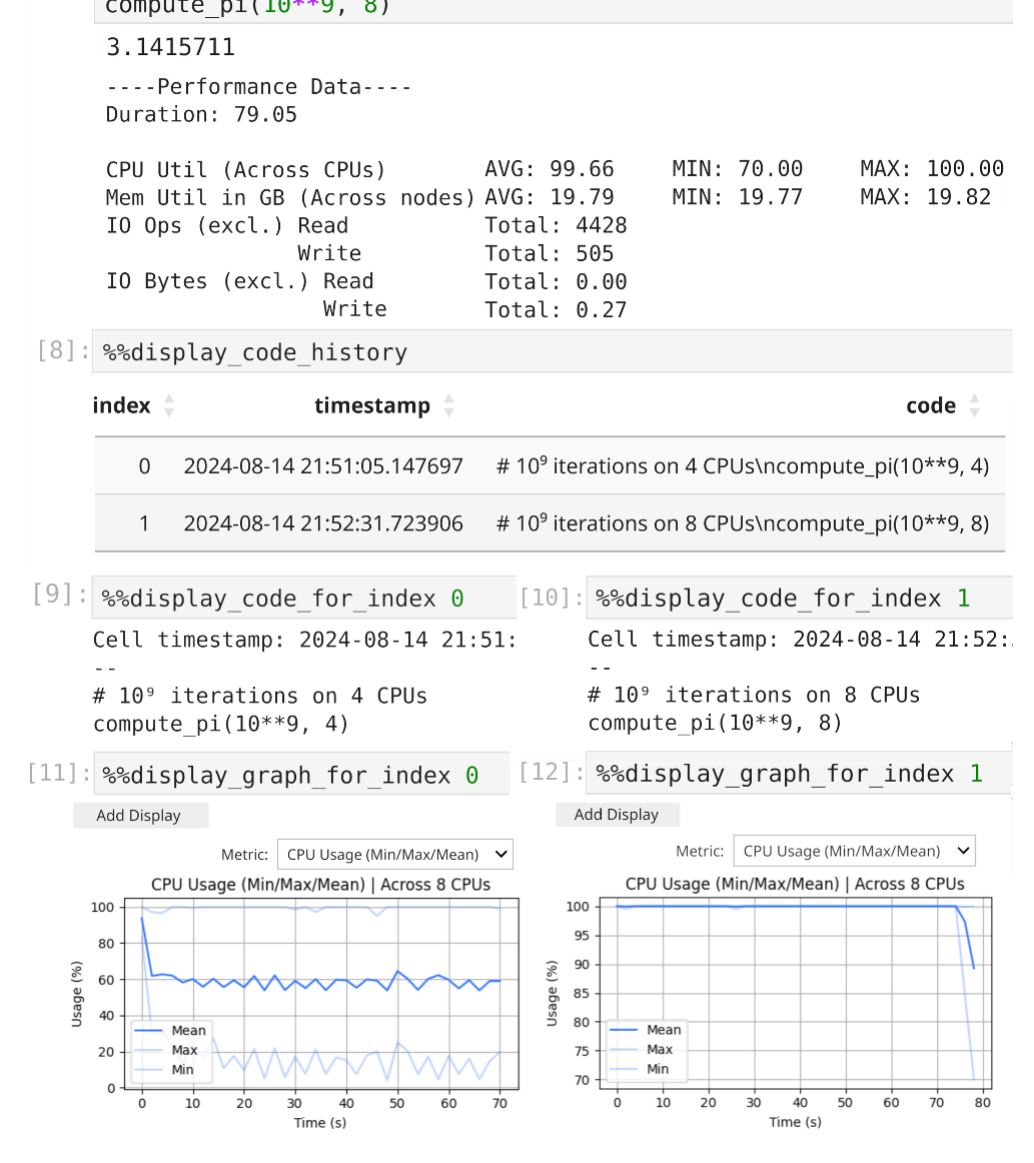Click CPU Util MIN: 70.00 value
The width and height of the screenshot is (1034, 1163).
pyautogui.click(x=737, y=169)
